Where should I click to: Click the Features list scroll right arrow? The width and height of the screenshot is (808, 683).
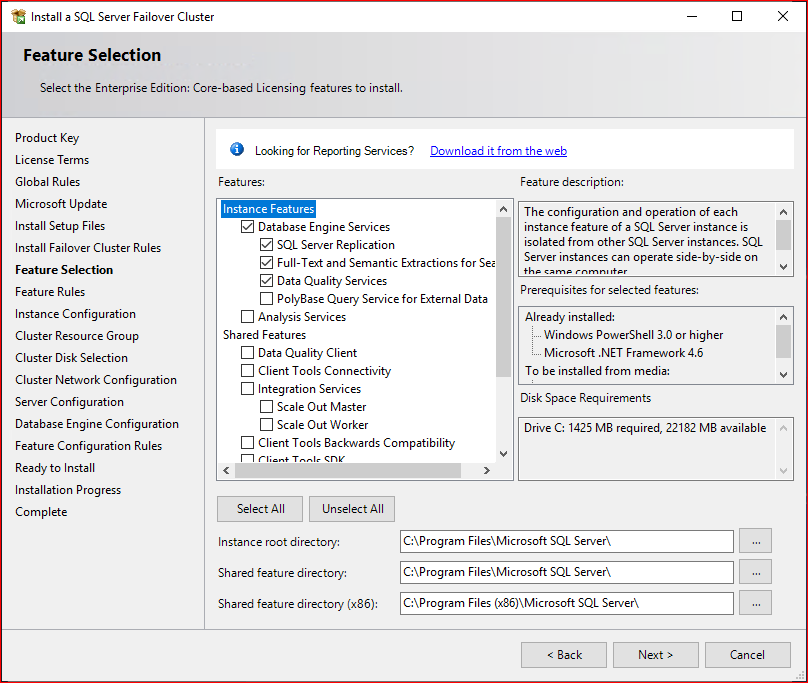486,470
